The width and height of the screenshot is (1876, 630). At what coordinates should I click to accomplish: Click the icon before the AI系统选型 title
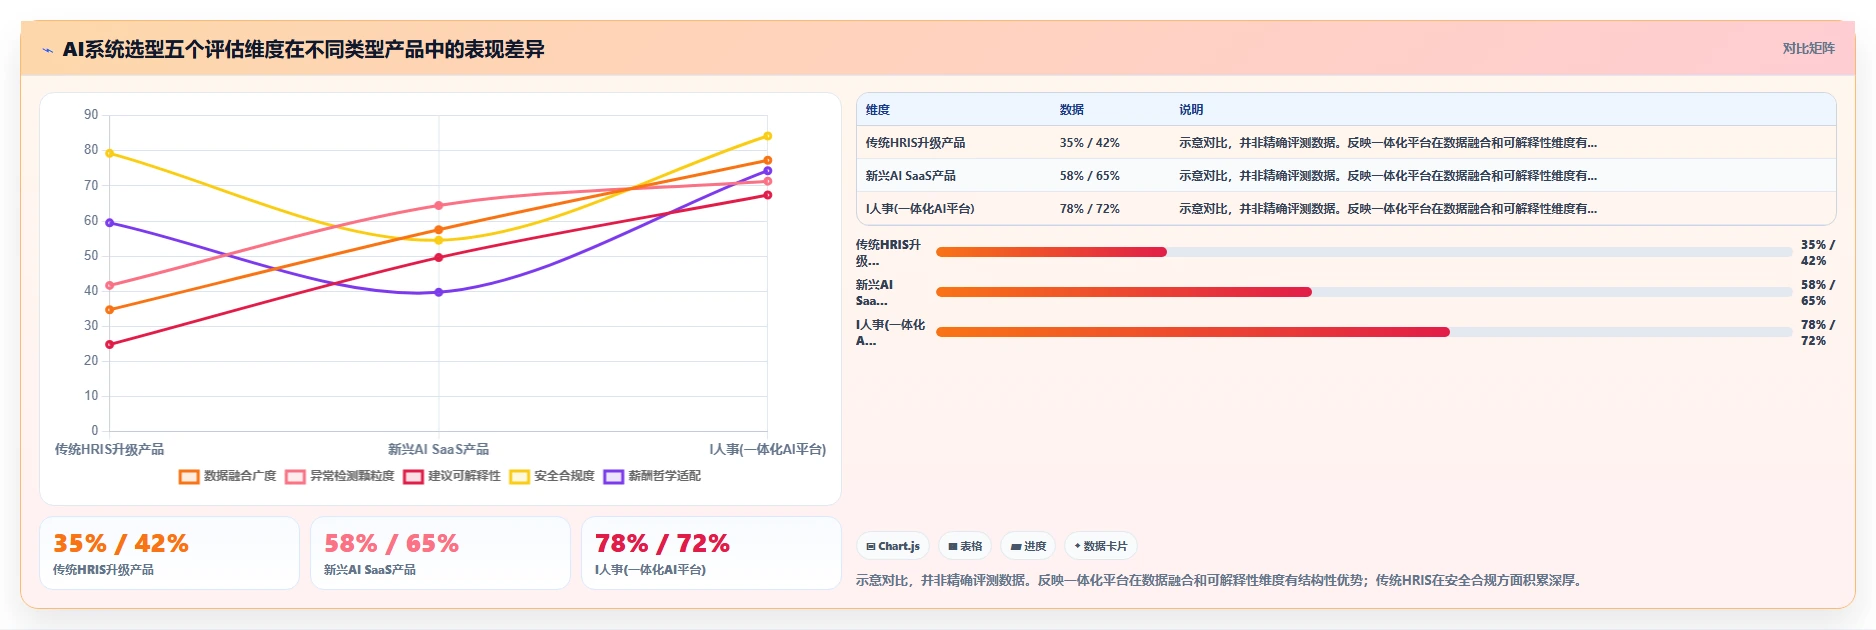tap(47, 50)
